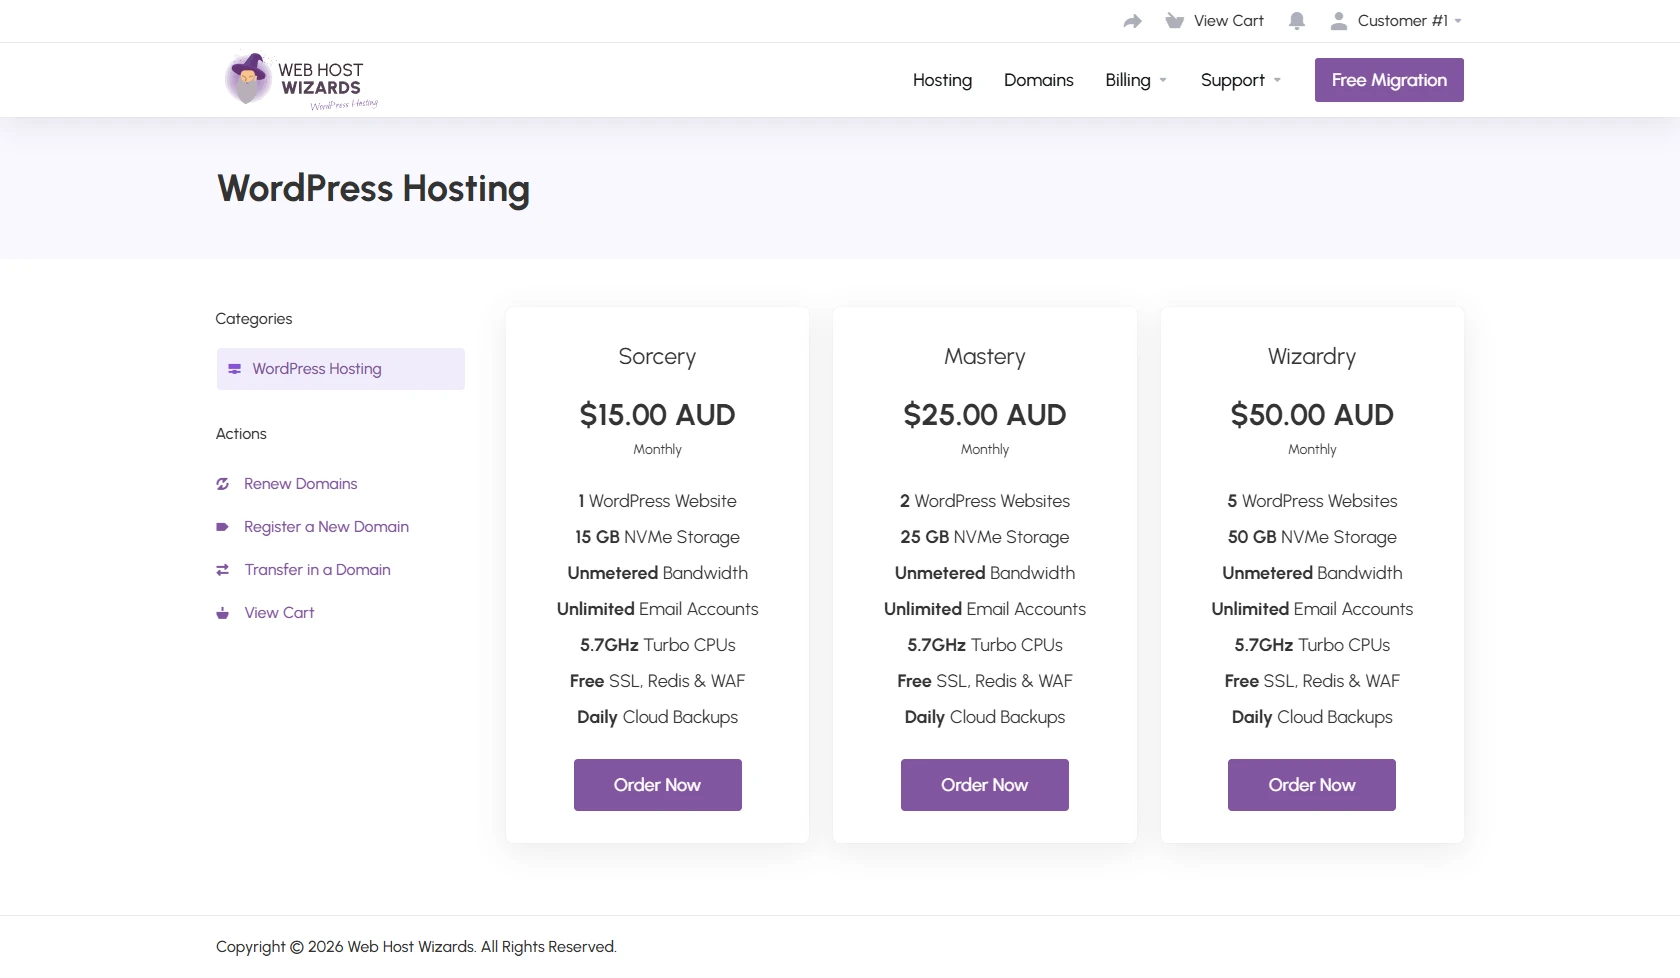Click the Wizardry plan title
1680x978 pixels.
[x=1312, y=357]
